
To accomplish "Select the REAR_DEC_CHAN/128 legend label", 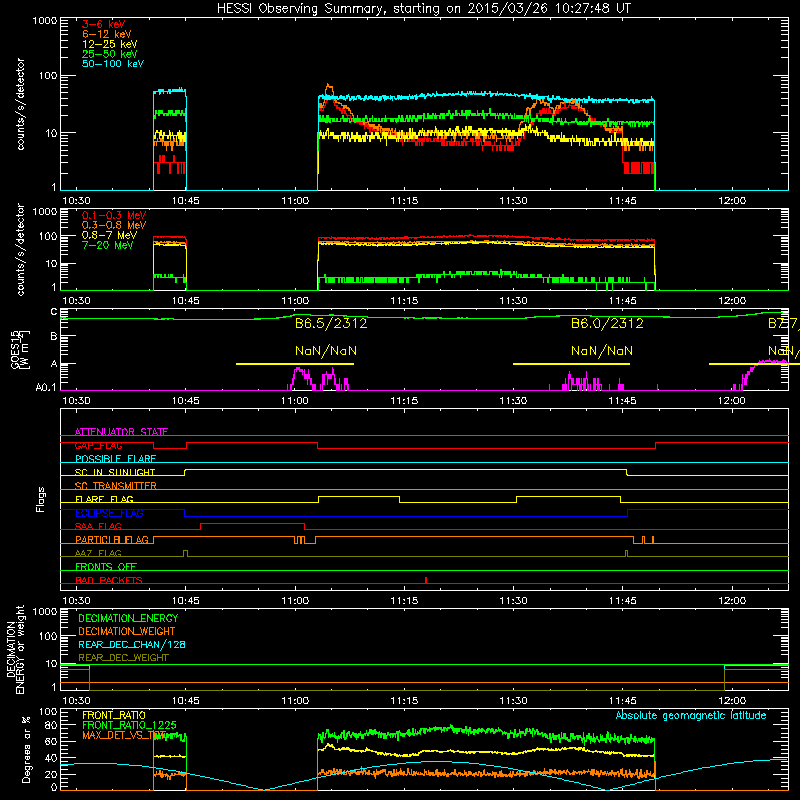I will pyautogui.click(x=132, y=645).
